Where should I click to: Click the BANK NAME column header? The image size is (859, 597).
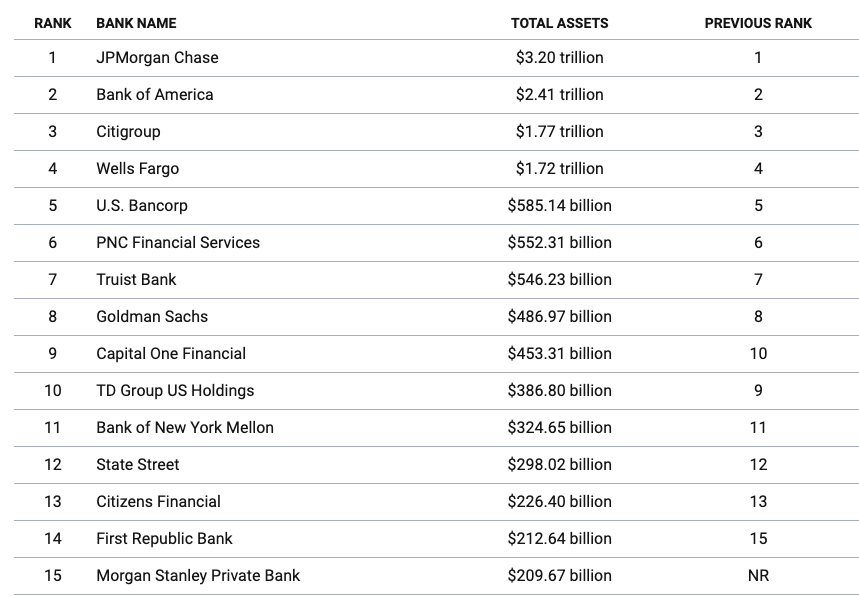(x=137, y=22)
